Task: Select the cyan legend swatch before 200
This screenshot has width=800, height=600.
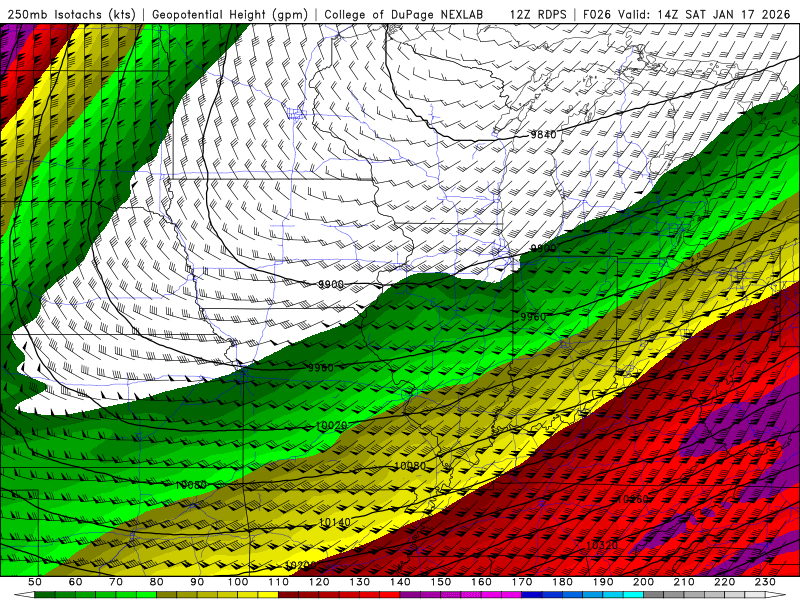Action: pyautogui.click(x=634, y=595)
